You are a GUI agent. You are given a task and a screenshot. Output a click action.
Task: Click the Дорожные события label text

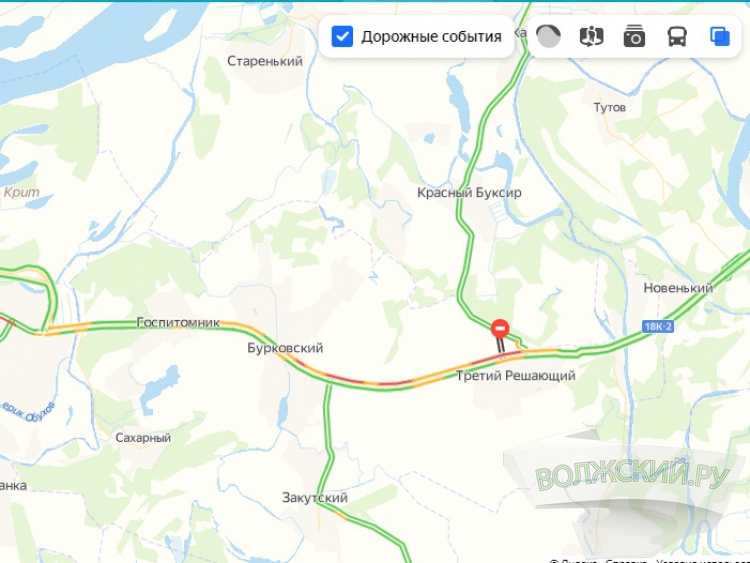(431, 37)
